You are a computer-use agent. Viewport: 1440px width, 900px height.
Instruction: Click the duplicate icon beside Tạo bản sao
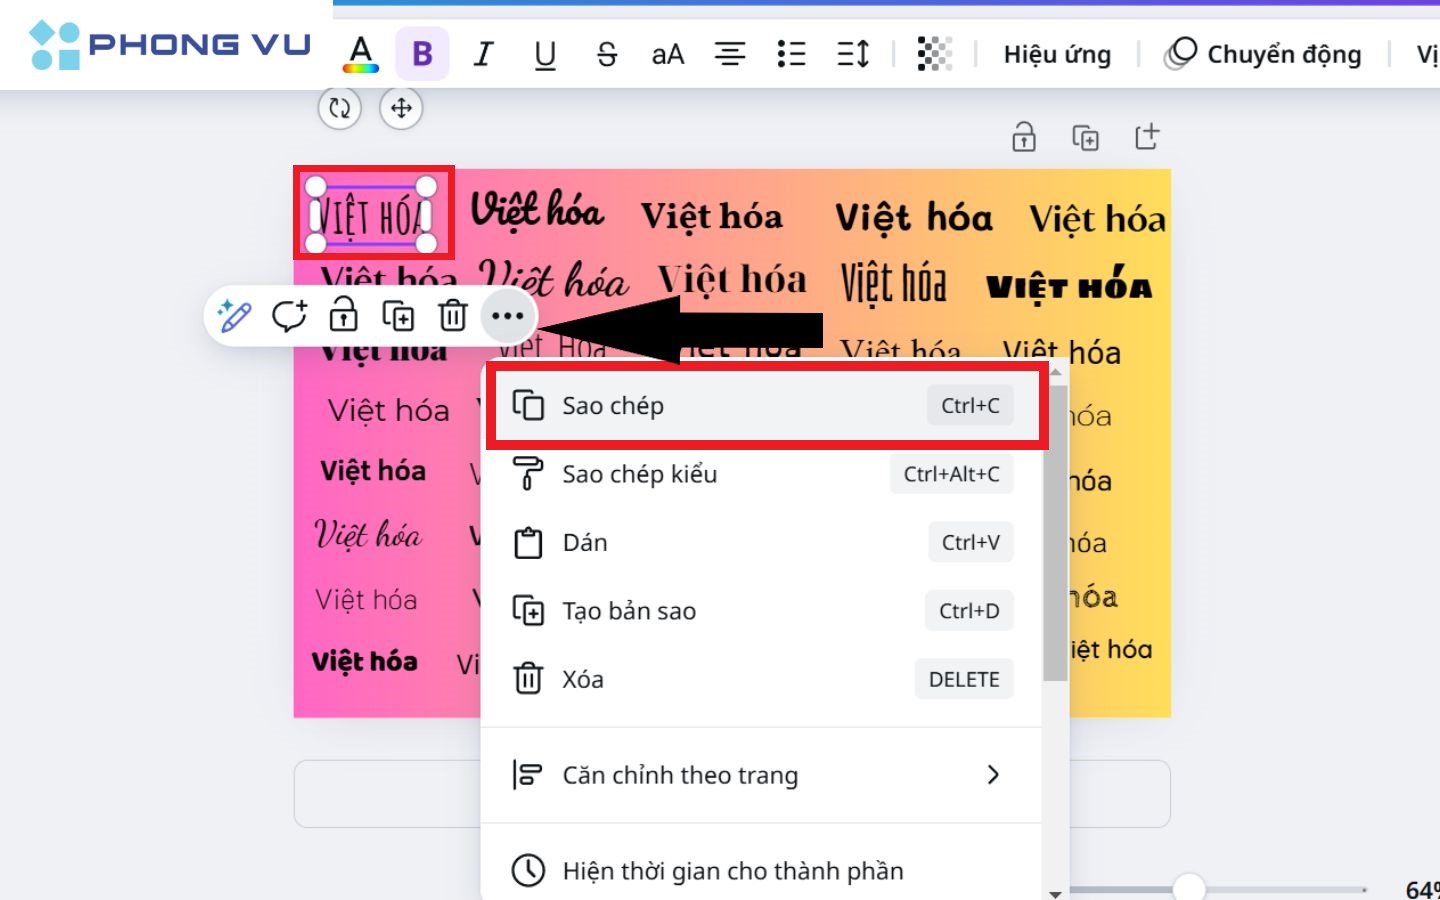pos(528,611)
